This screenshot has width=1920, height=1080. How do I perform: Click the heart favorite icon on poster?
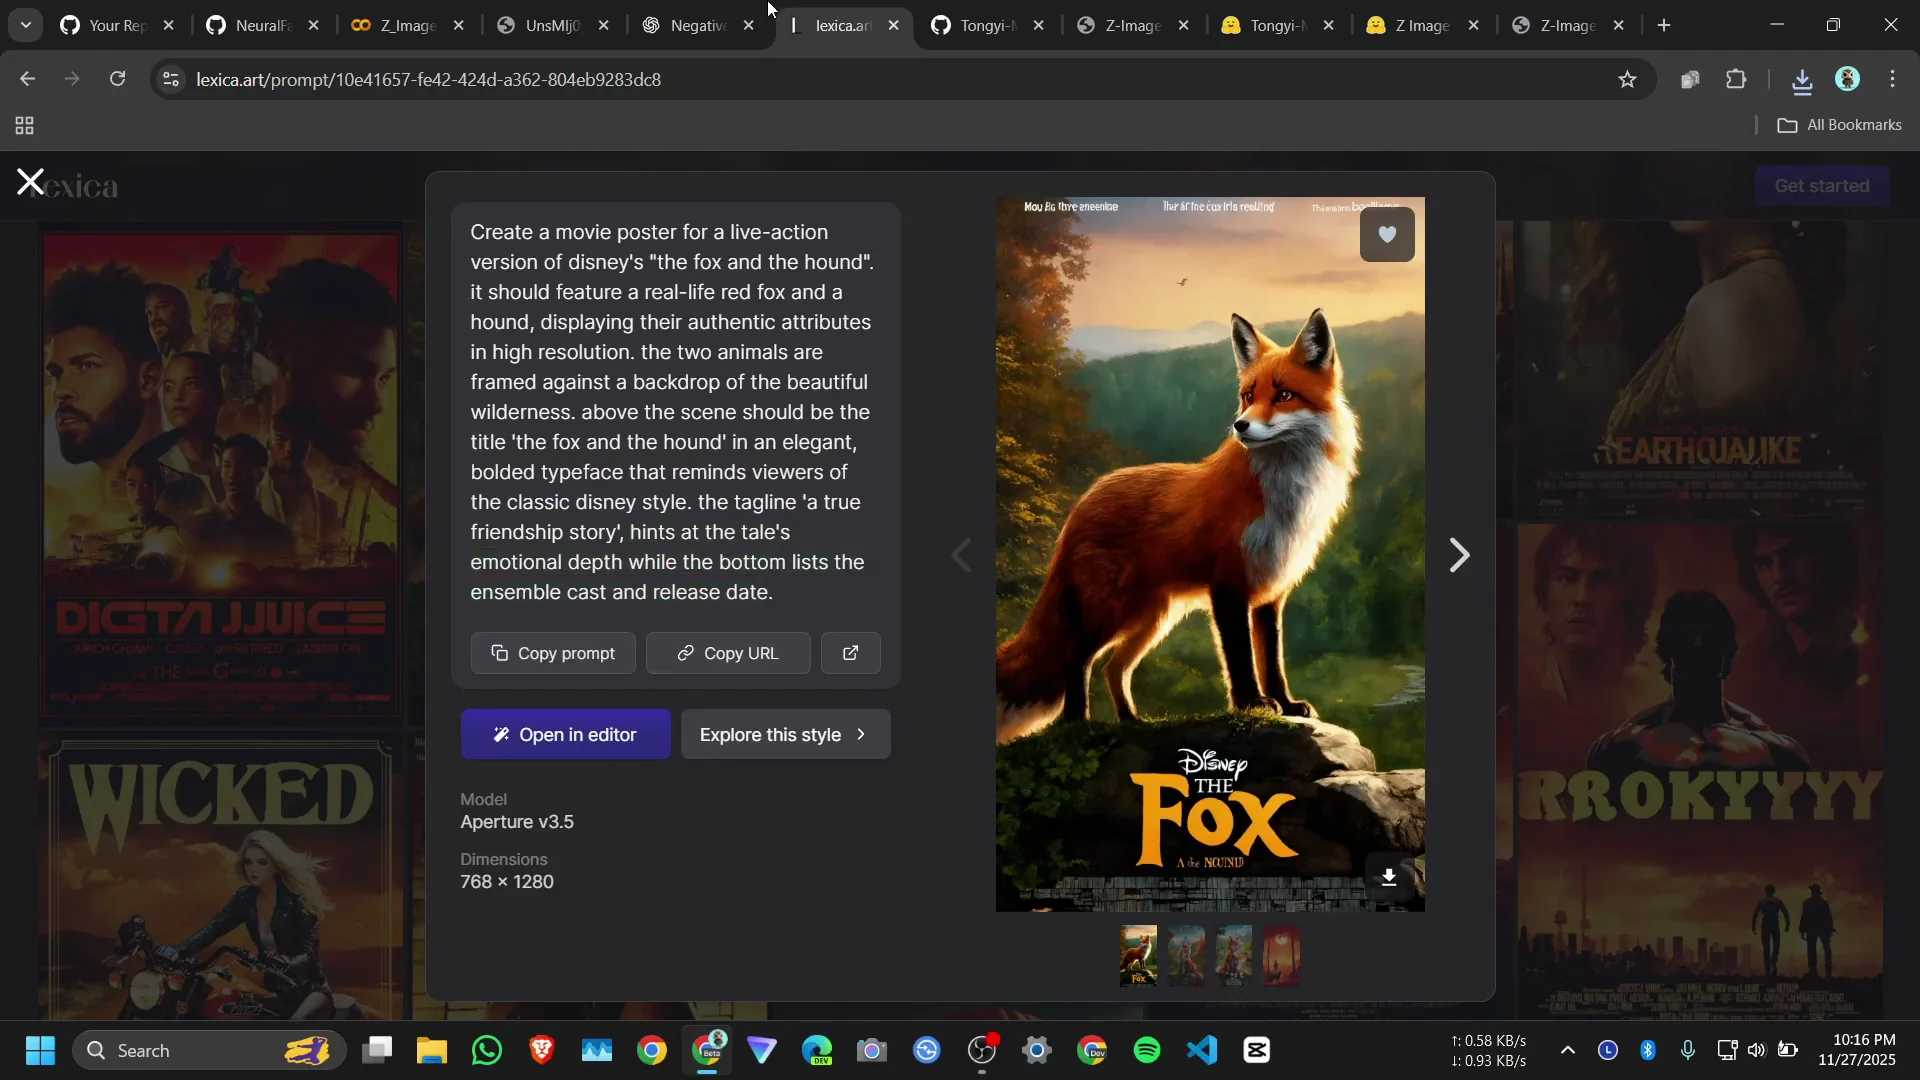1386,234
